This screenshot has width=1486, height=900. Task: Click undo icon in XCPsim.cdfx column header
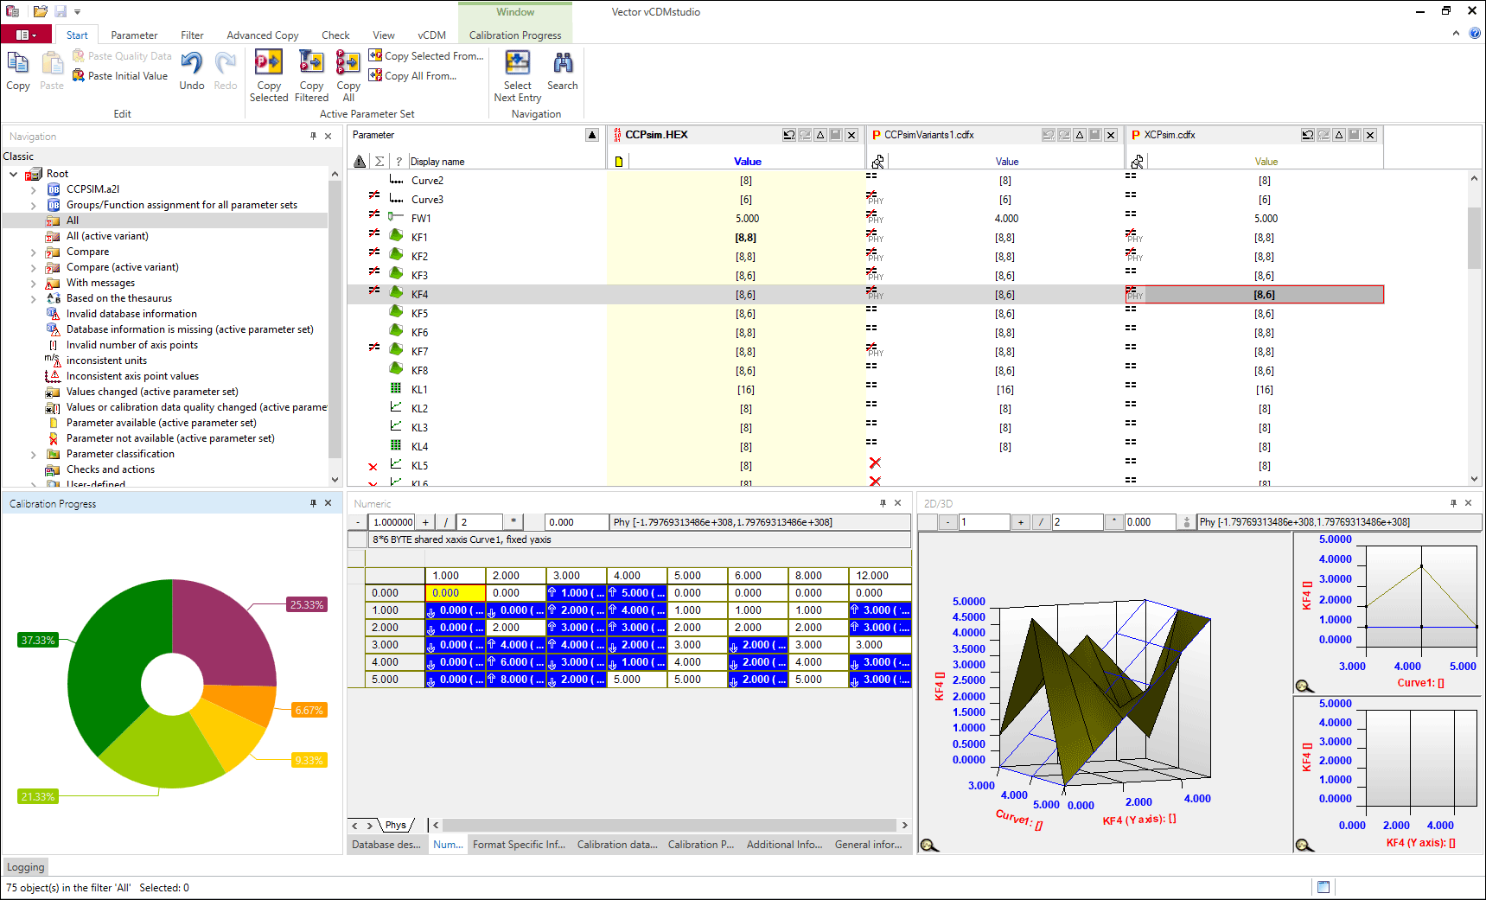tap(1307, 135)
